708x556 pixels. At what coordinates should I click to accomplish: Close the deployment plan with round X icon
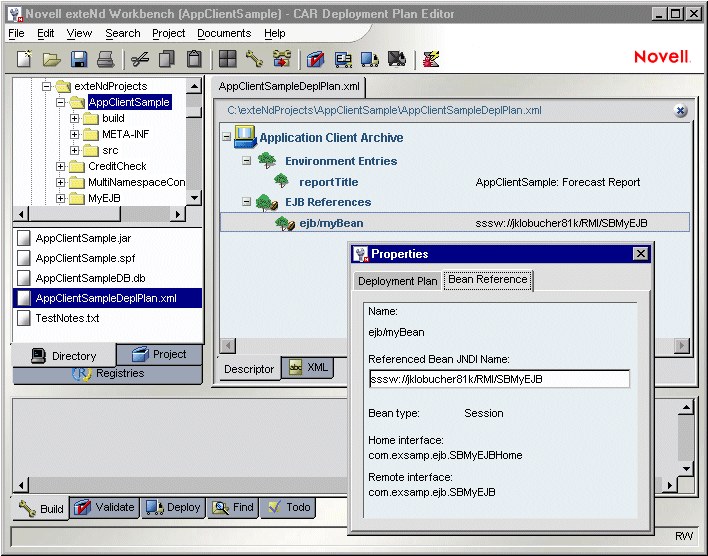coord(680,110)
